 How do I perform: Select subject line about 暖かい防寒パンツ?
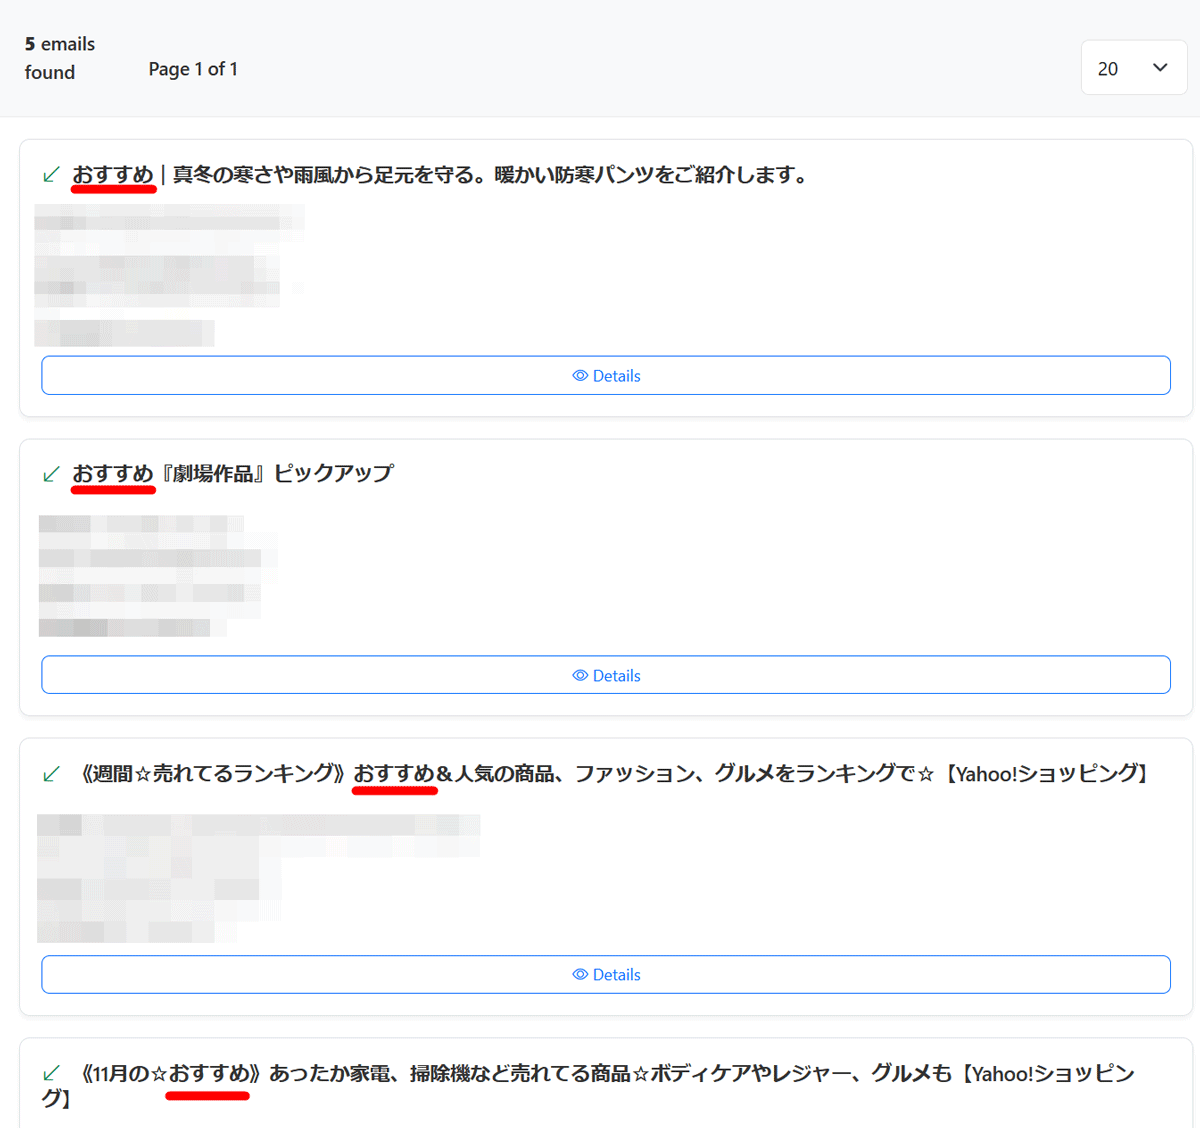point(440,175)
